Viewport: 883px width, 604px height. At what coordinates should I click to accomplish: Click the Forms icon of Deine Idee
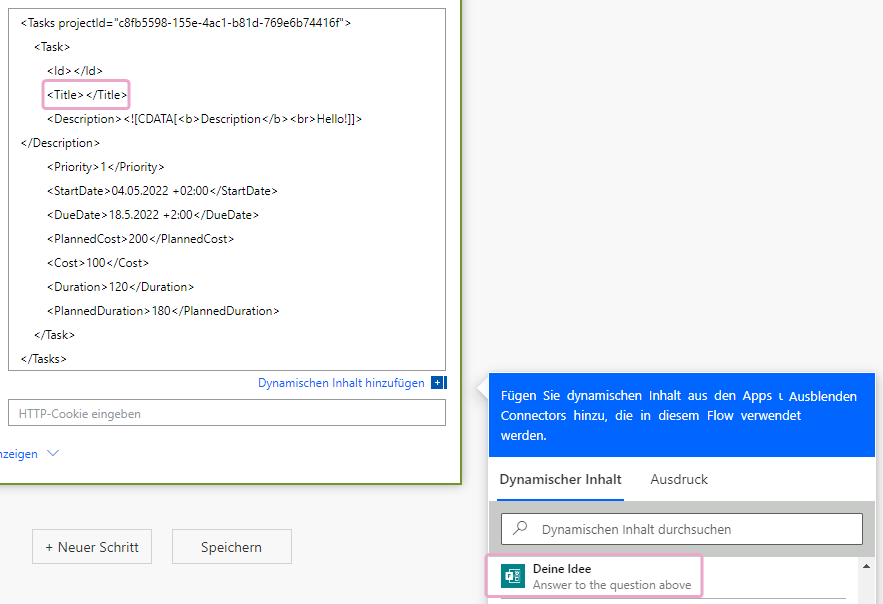[x=512, y=576]
